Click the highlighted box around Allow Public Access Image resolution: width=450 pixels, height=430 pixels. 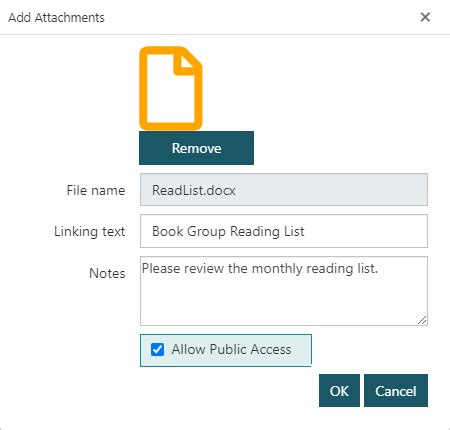(x=226, y=350)
